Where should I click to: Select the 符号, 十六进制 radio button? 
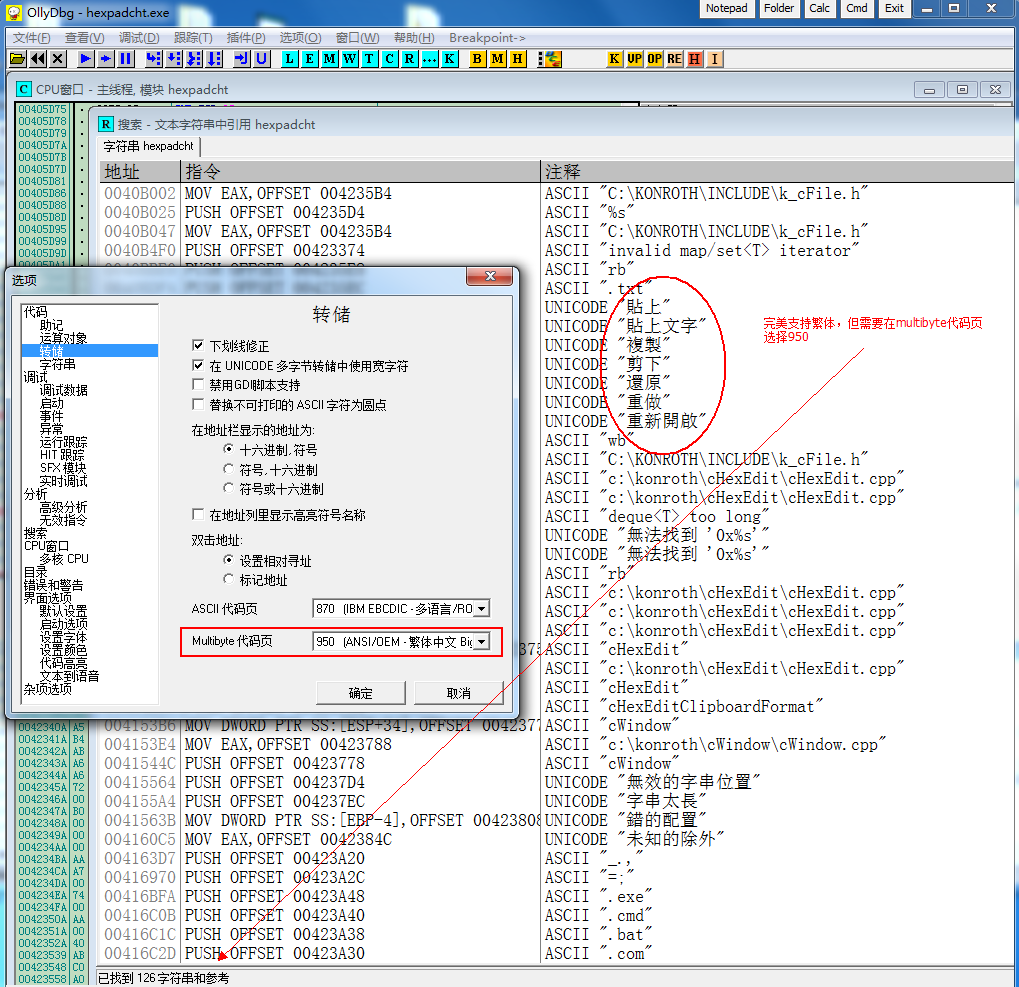(x=228, y=468)
